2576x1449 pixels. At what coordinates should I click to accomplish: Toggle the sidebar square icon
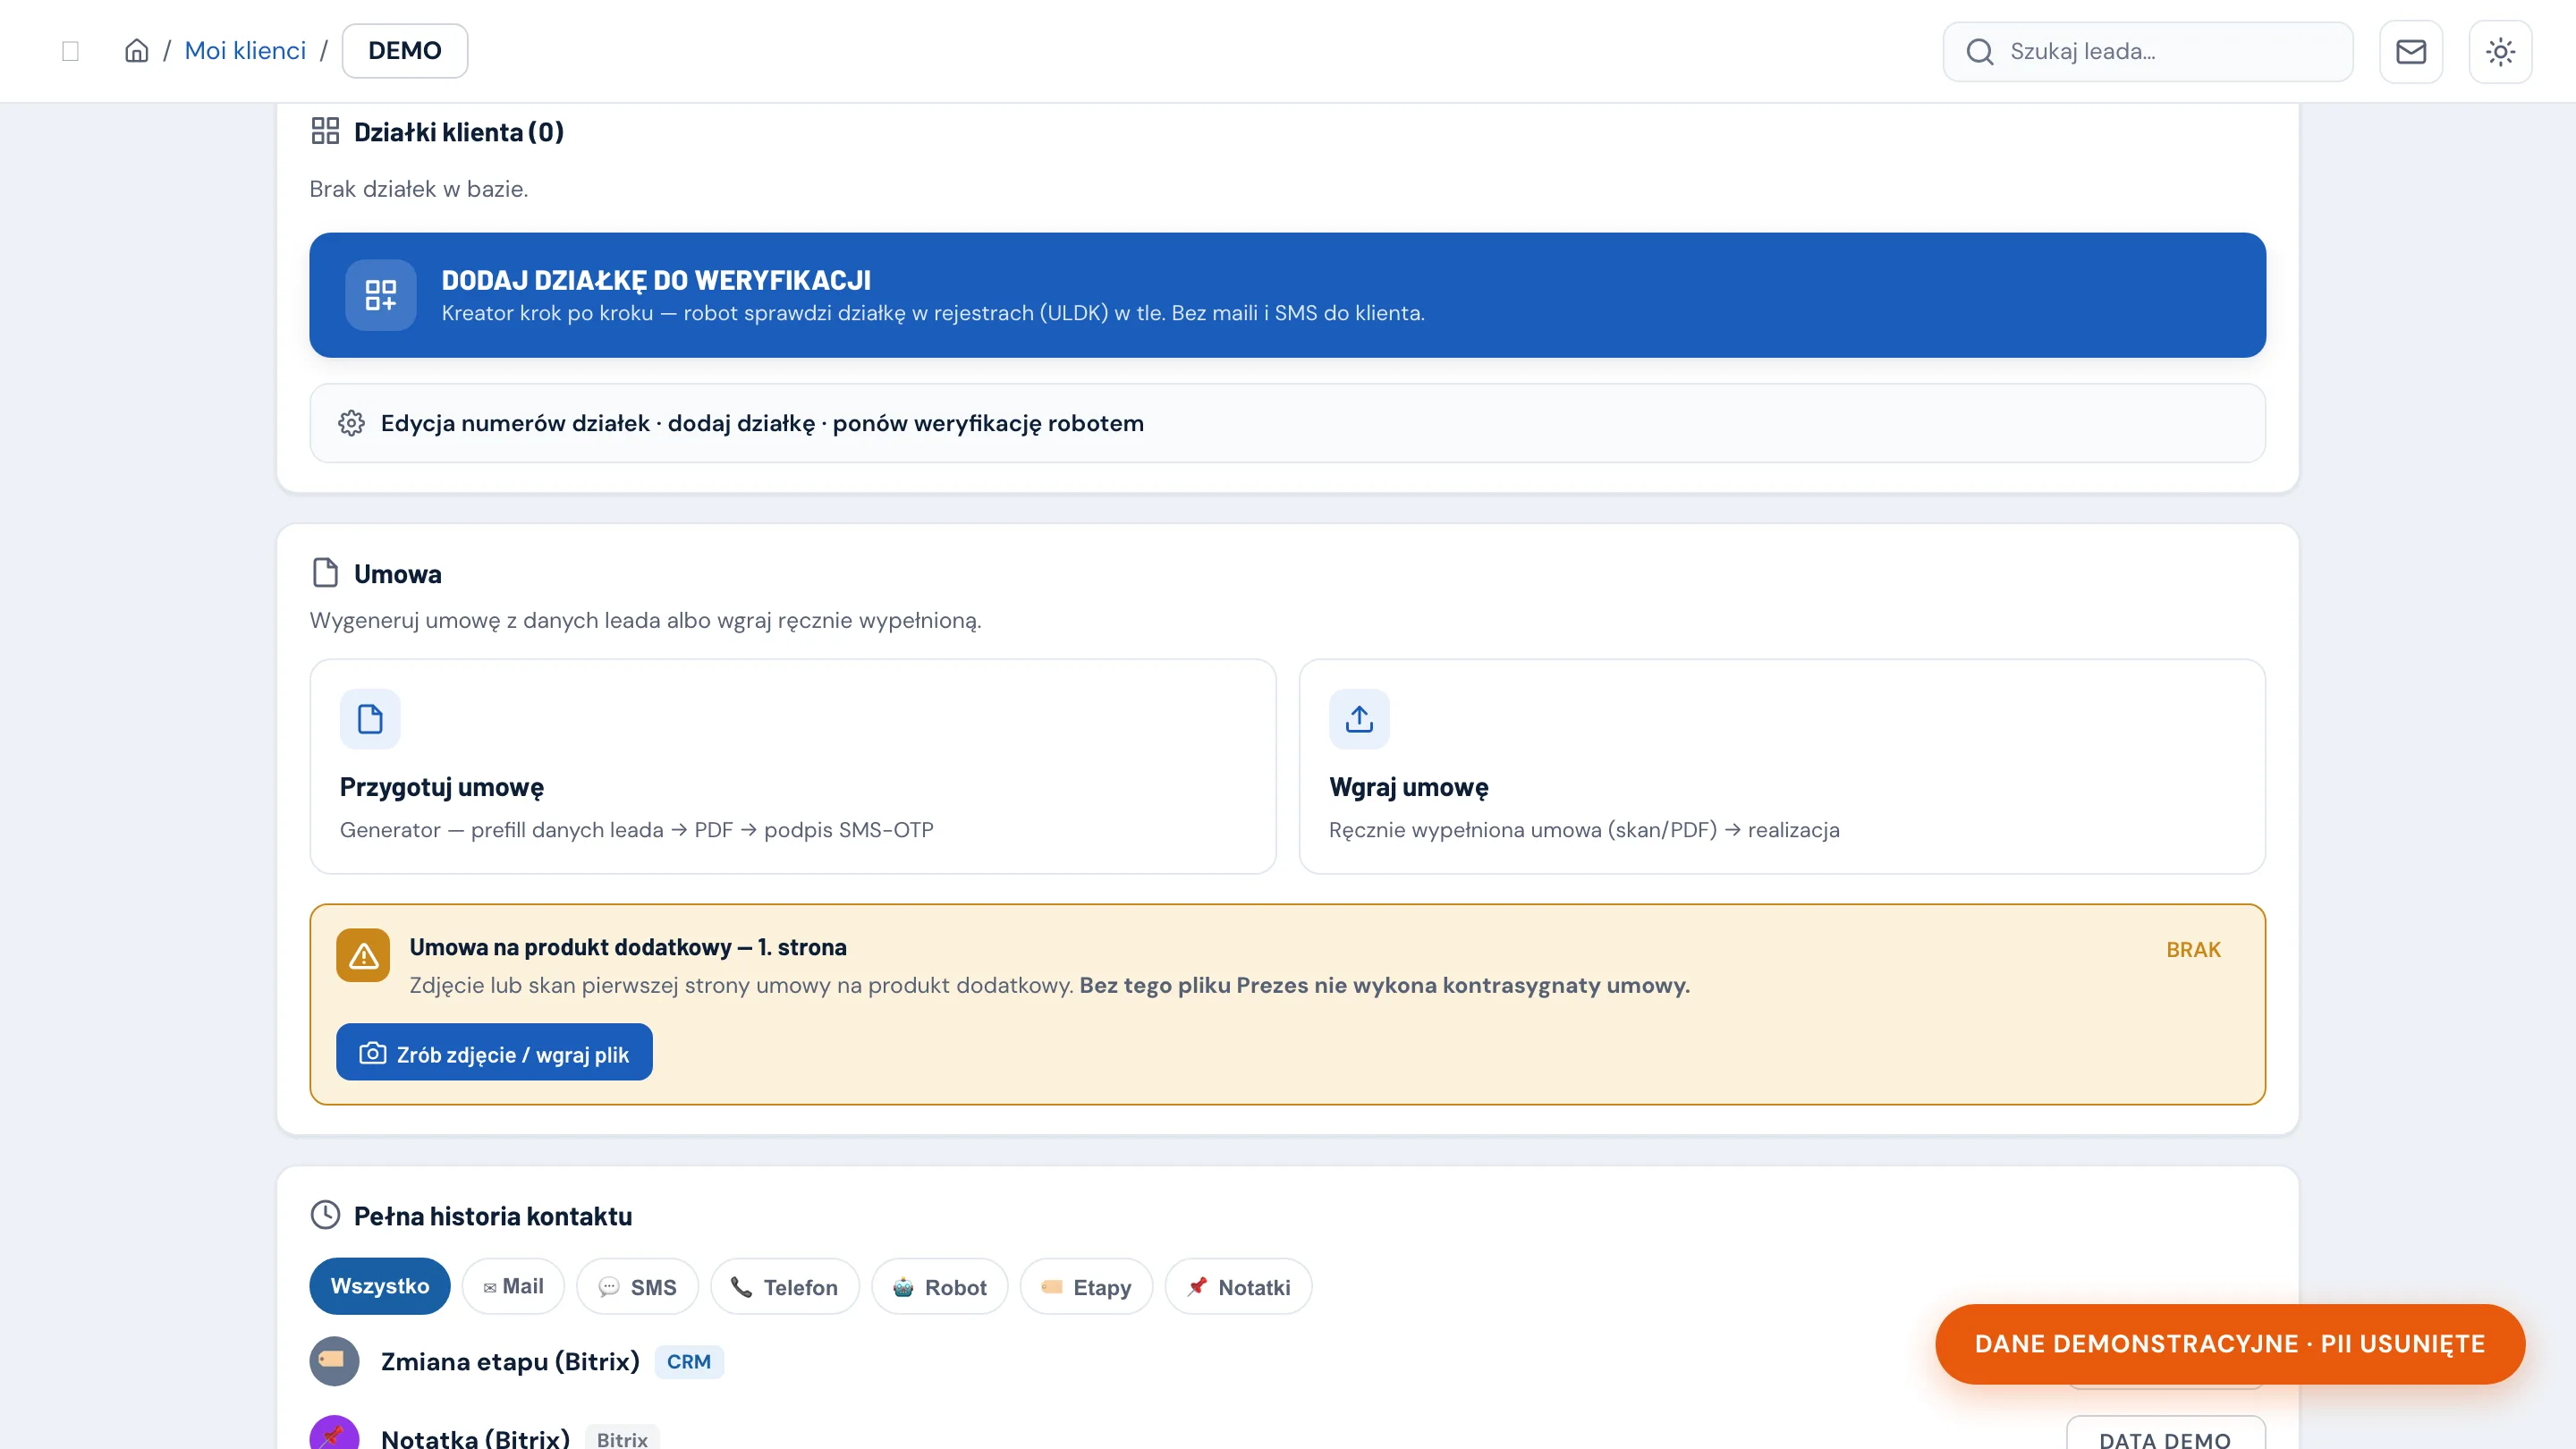coord(70,51)
